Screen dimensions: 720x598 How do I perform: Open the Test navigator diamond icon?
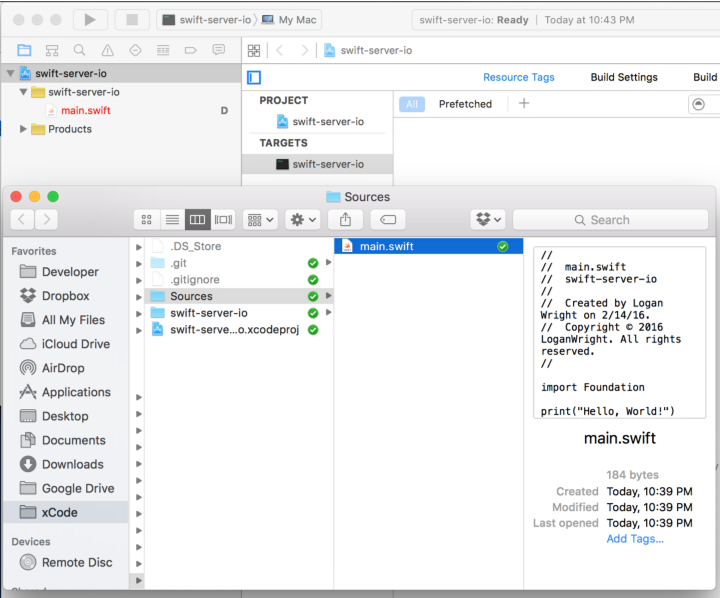pos(135,50)
